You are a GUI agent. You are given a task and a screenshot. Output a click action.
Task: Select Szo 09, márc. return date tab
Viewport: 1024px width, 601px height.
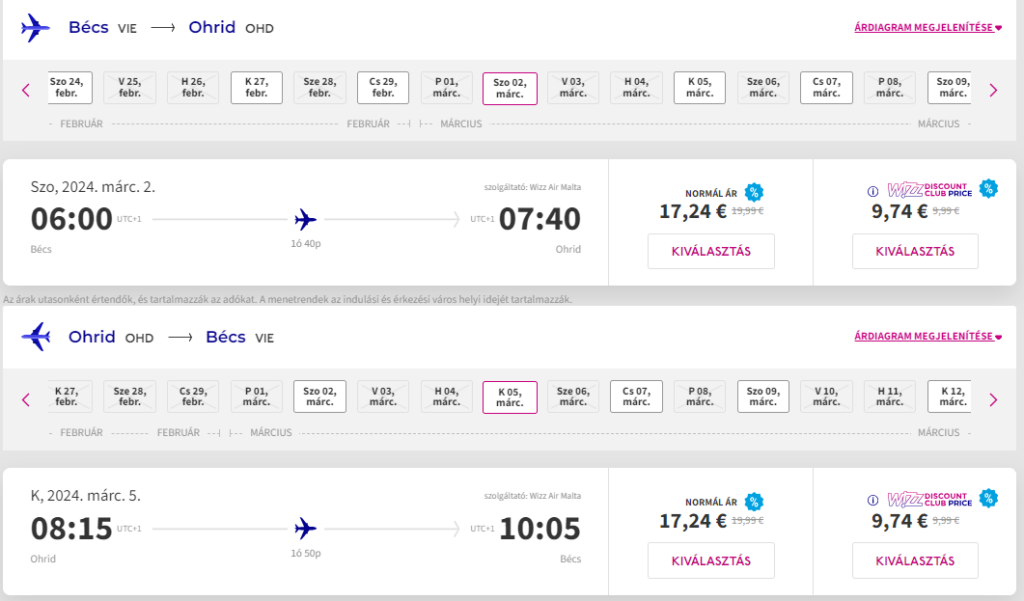[763, 397]
